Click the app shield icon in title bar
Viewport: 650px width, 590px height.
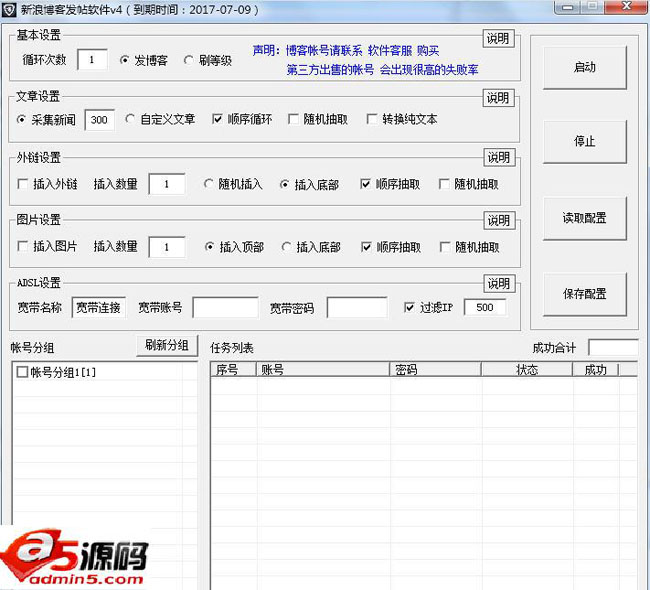pyautogui.click(x=9, y=10)
